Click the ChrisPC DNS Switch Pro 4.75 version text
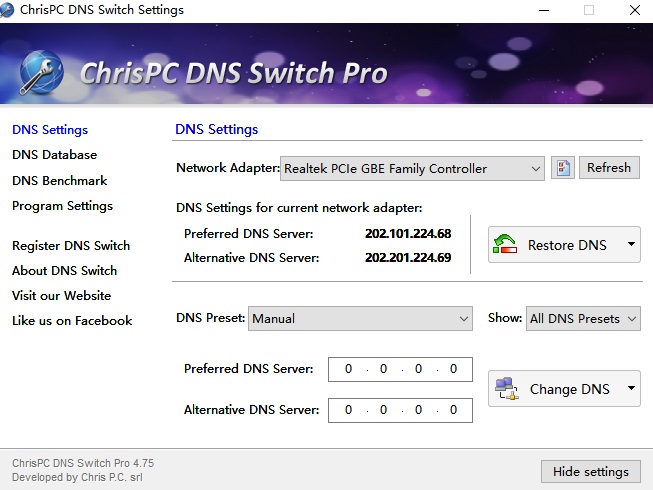Image resolution: width=653 pixels, height=490 pixels. pyautogui.click(x=83, y=463)
